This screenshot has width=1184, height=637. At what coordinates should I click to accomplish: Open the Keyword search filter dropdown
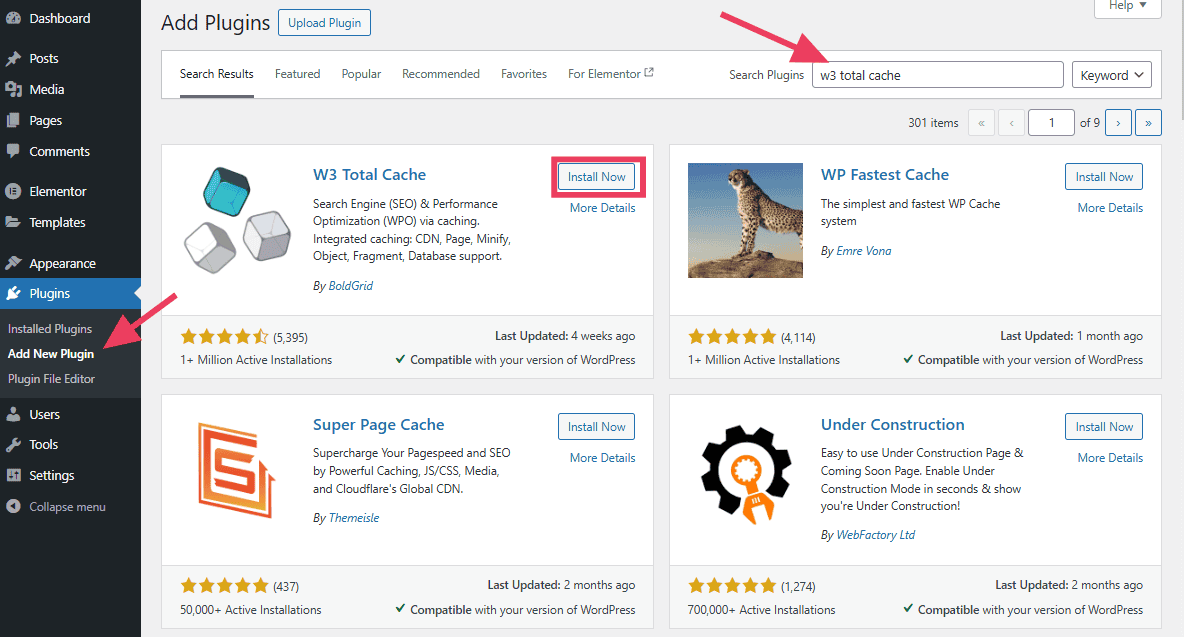click(x=1111, y=74)
